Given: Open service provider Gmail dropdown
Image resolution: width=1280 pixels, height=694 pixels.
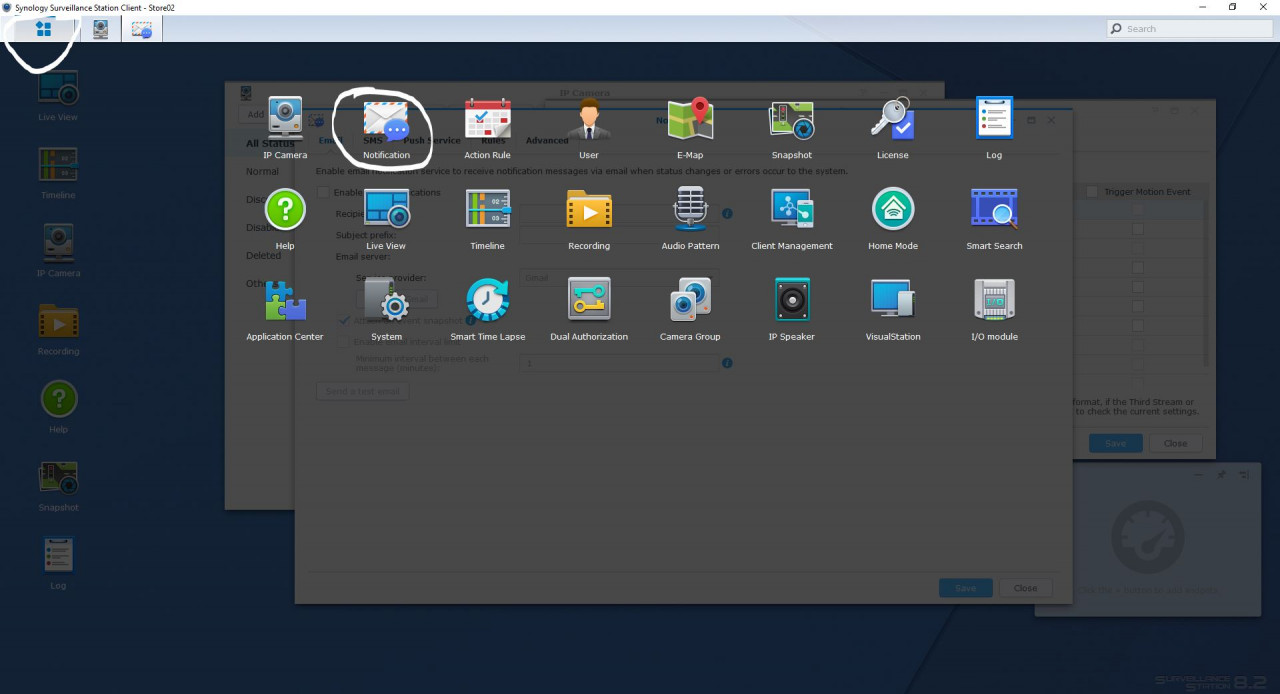Looking at the screenshot, I should pos(619,278).
